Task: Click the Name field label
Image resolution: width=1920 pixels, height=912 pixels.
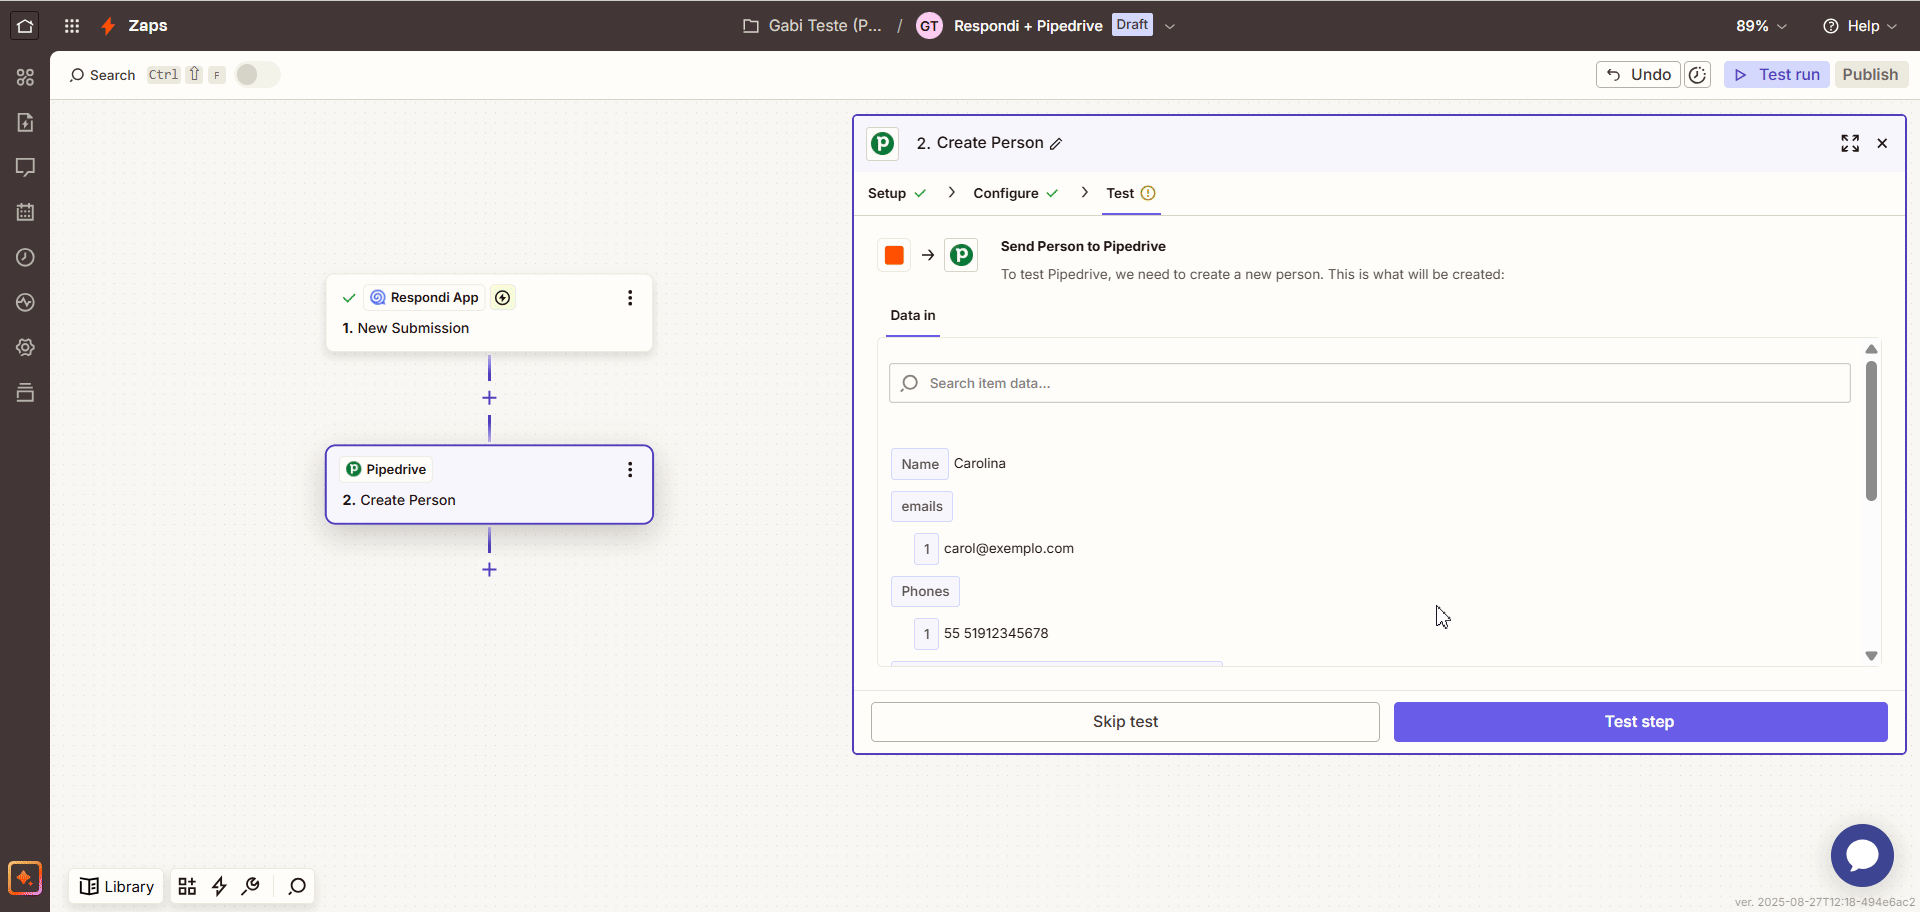Action: tap(919, 464)
